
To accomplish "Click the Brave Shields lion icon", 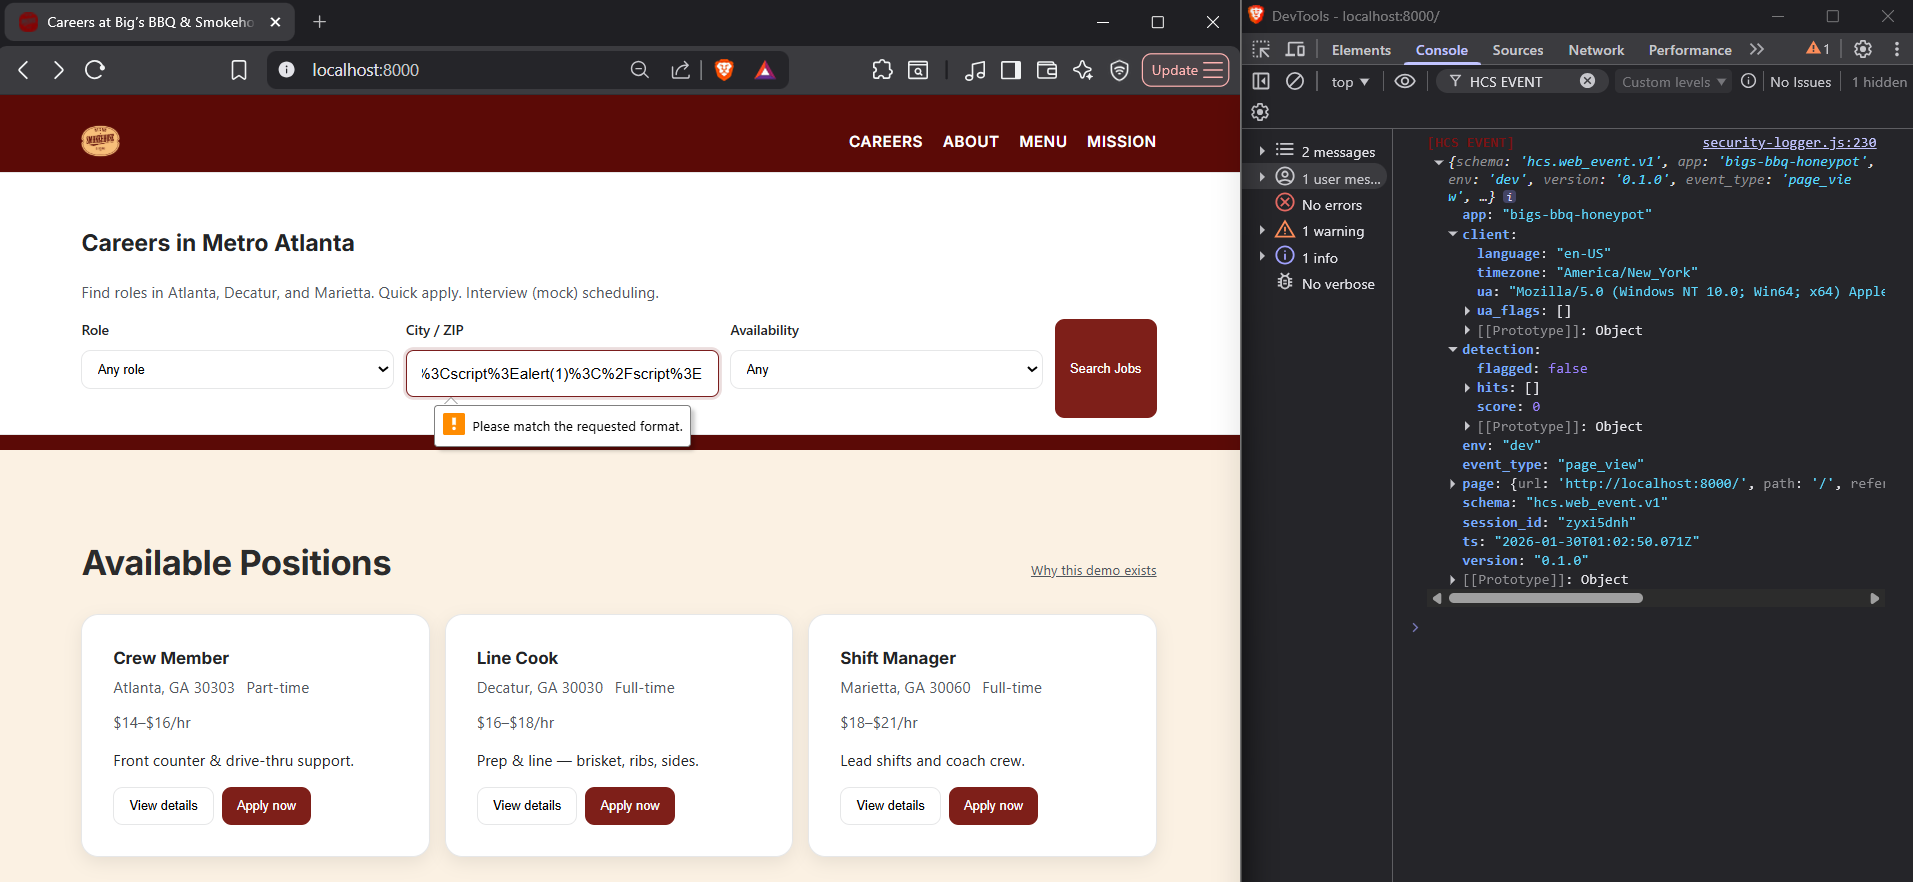I will [x=724, y=70].
